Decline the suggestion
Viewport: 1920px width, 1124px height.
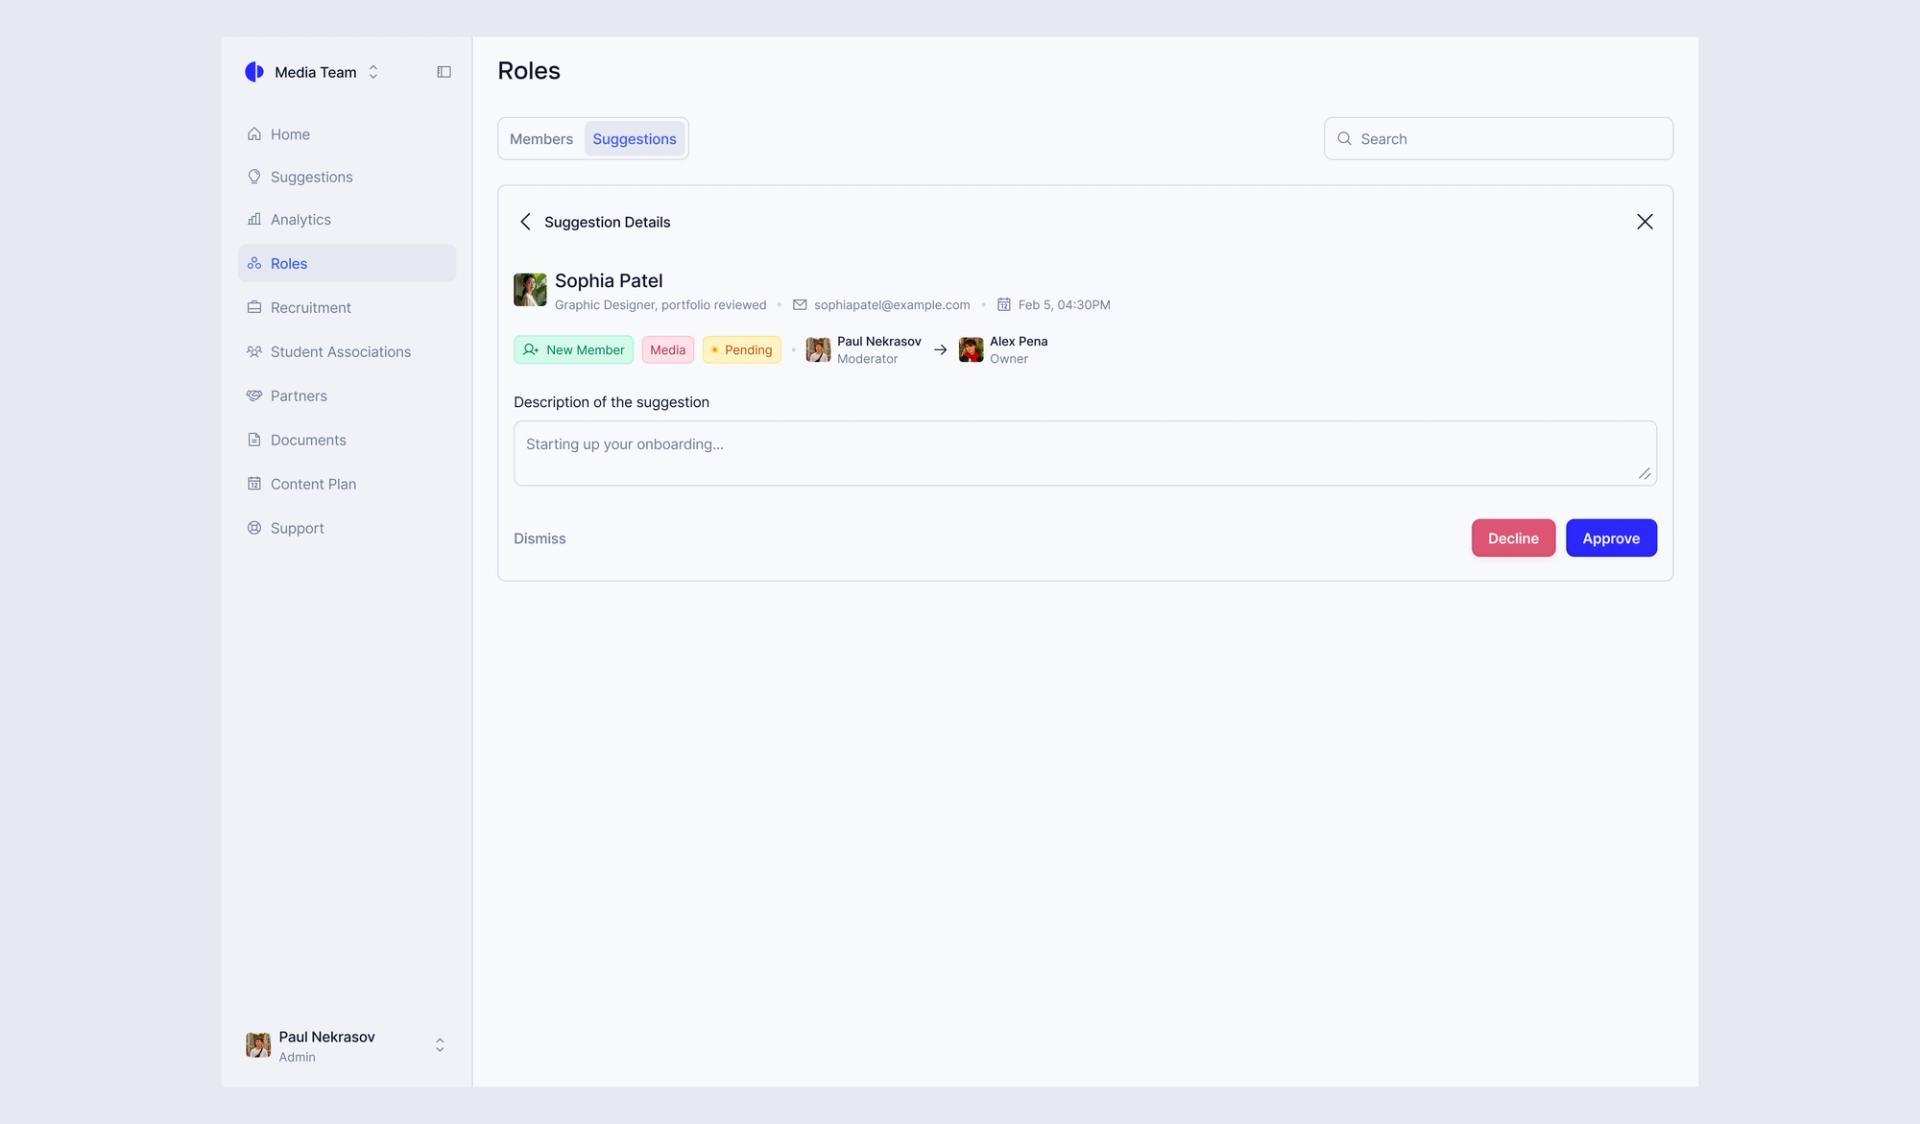[x=1512, y=538]
